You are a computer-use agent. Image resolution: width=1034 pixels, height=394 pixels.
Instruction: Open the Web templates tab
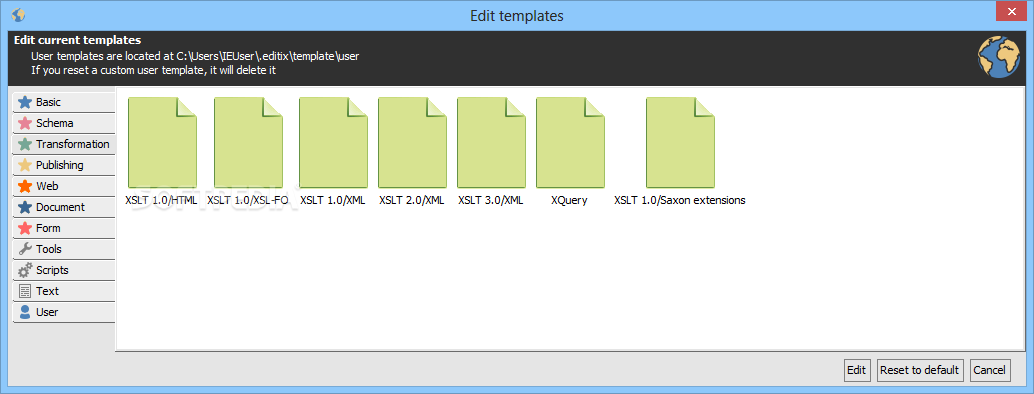pos(64,186)
